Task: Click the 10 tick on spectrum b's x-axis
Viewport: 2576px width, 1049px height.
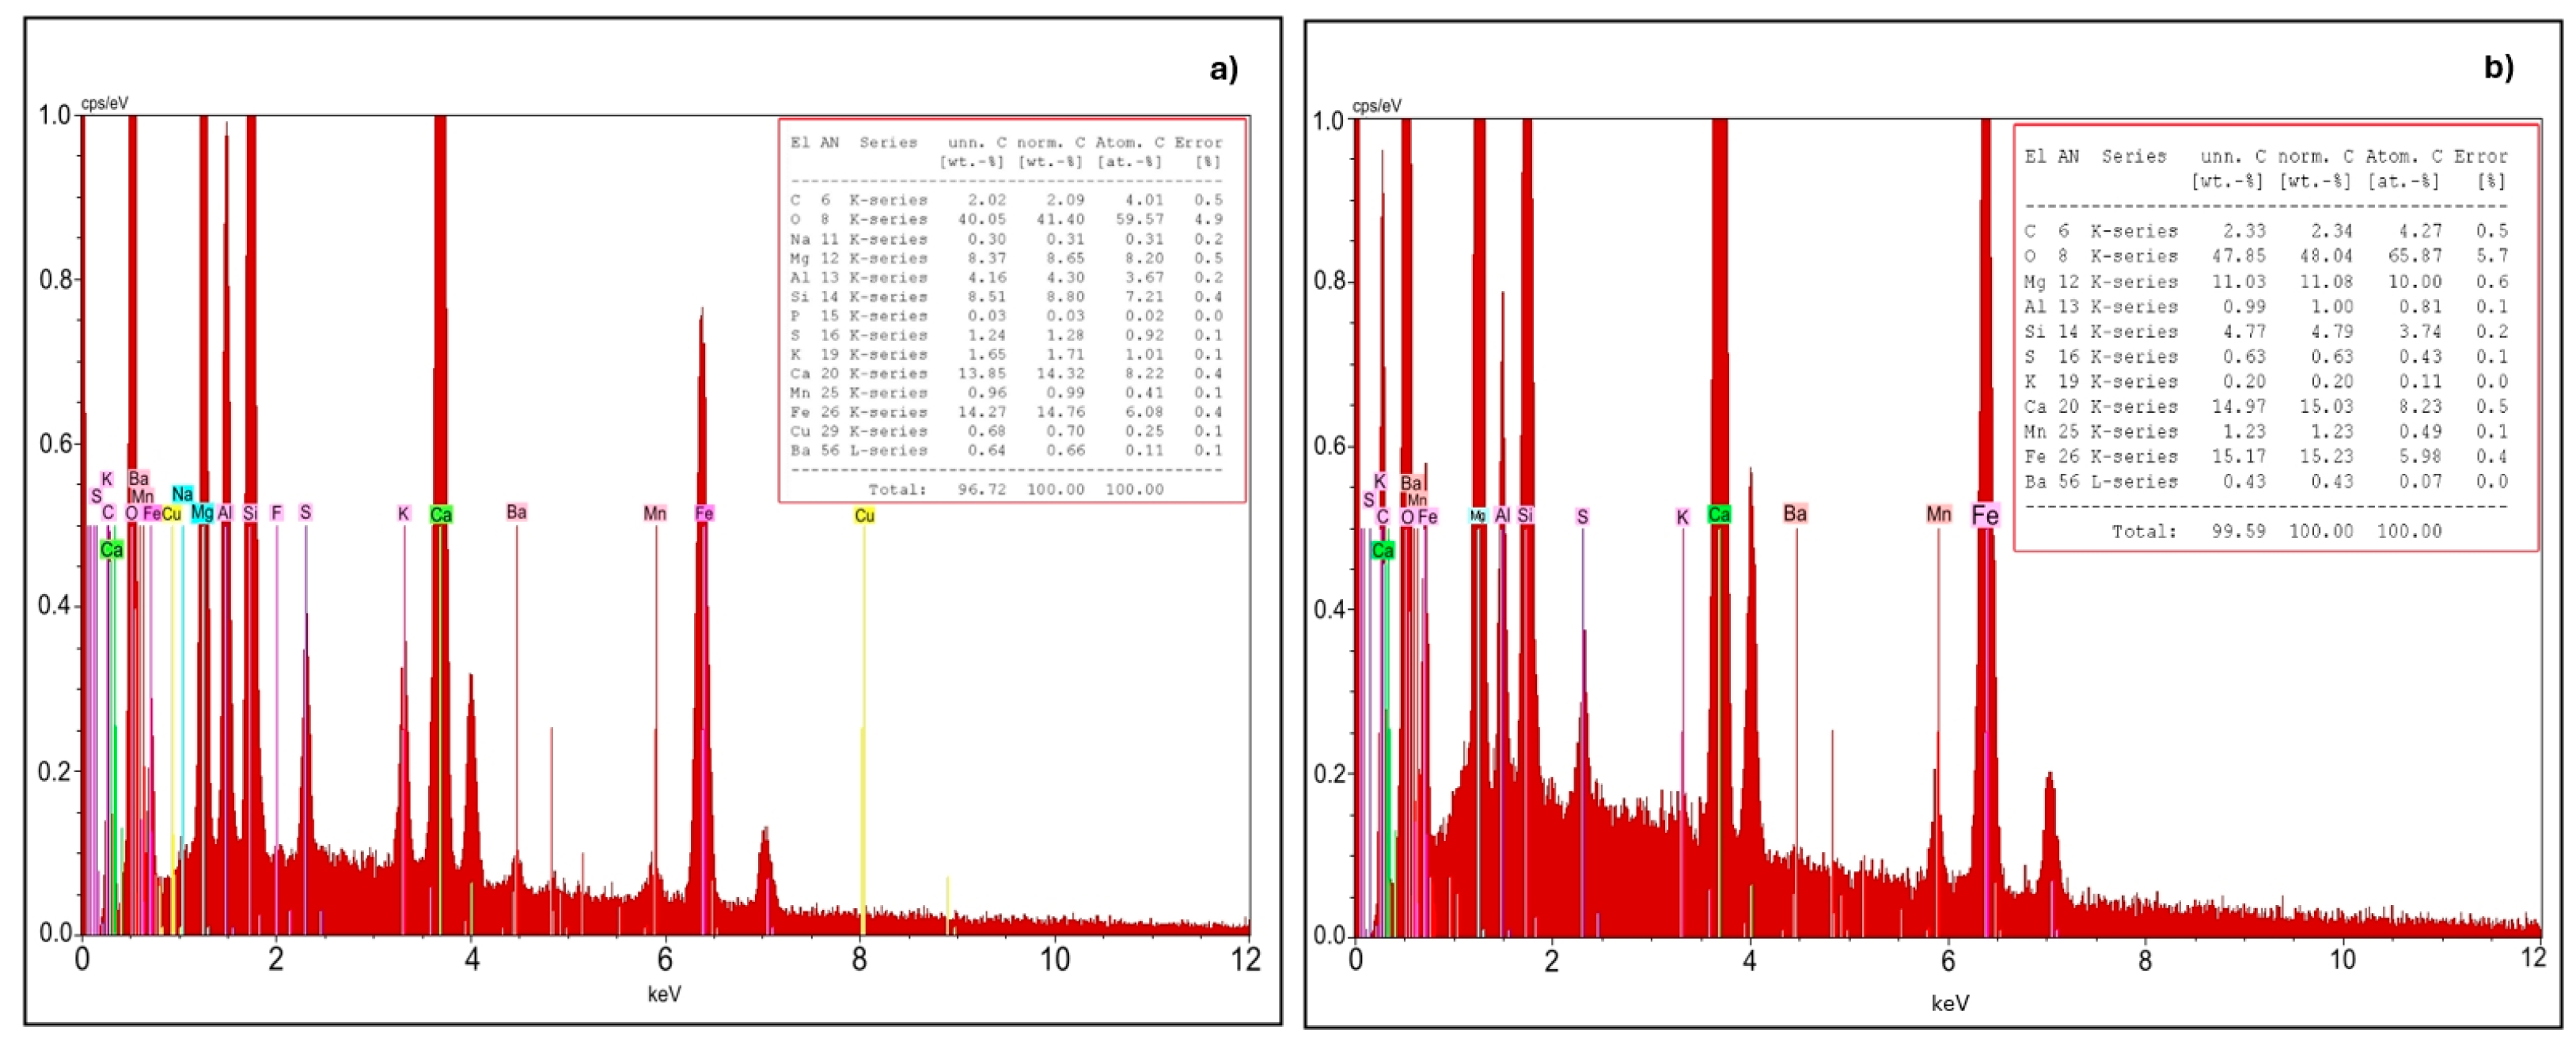Action: coord(2342,960)
